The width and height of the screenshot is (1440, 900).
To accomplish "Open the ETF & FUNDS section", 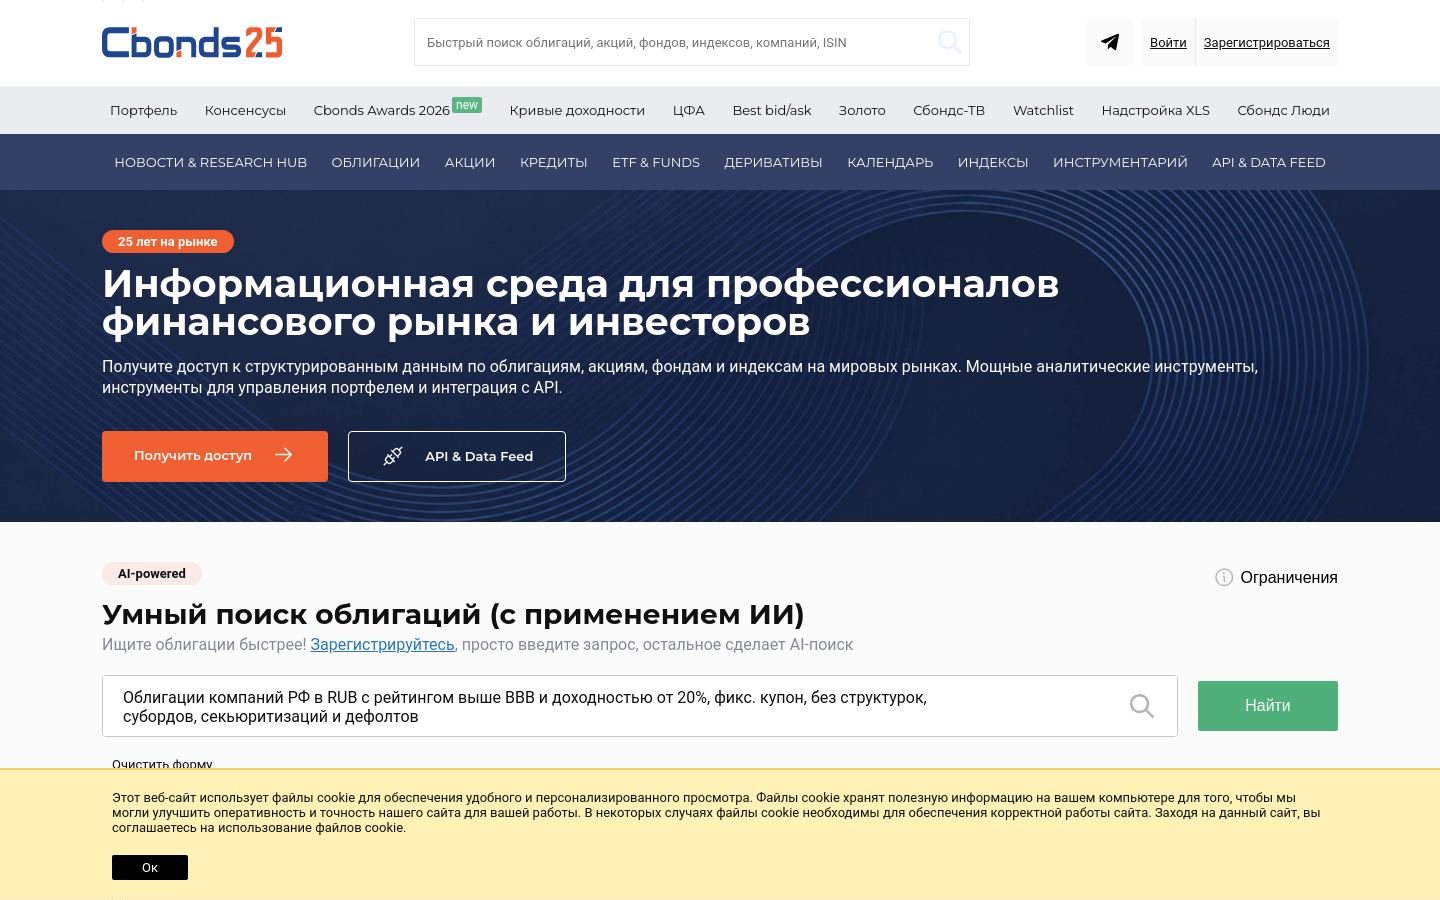I will (656, 162).
